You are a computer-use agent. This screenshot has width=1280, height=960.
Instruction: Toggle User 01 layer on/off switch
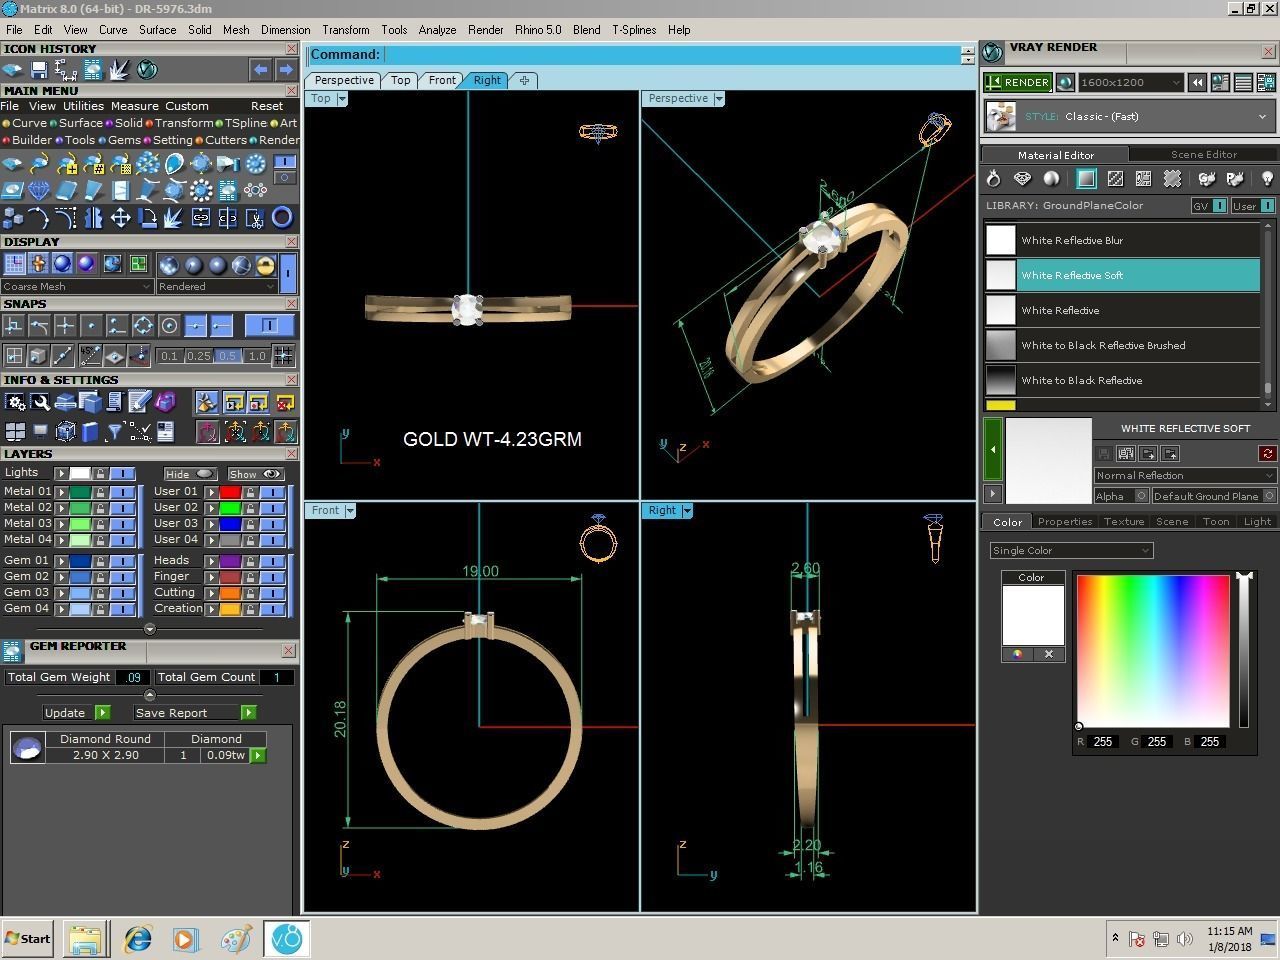272,492
